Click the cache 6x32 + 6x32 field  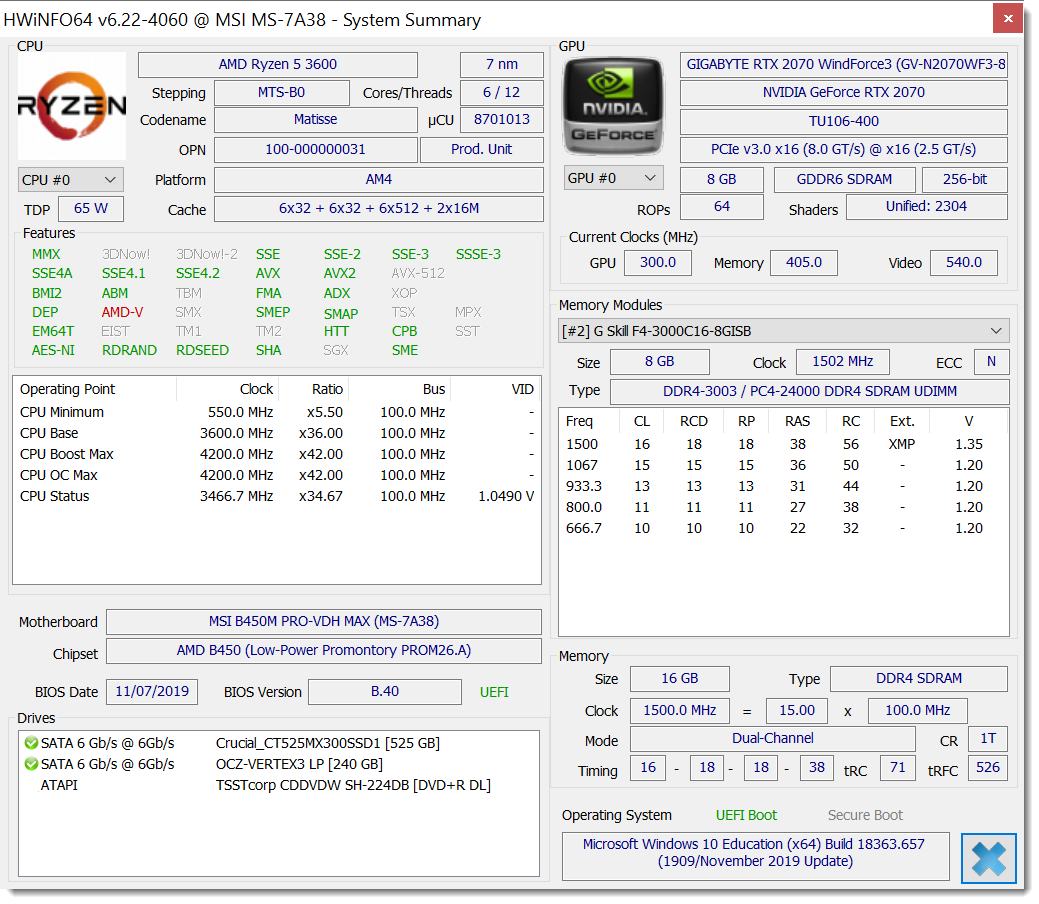point(379,209)
